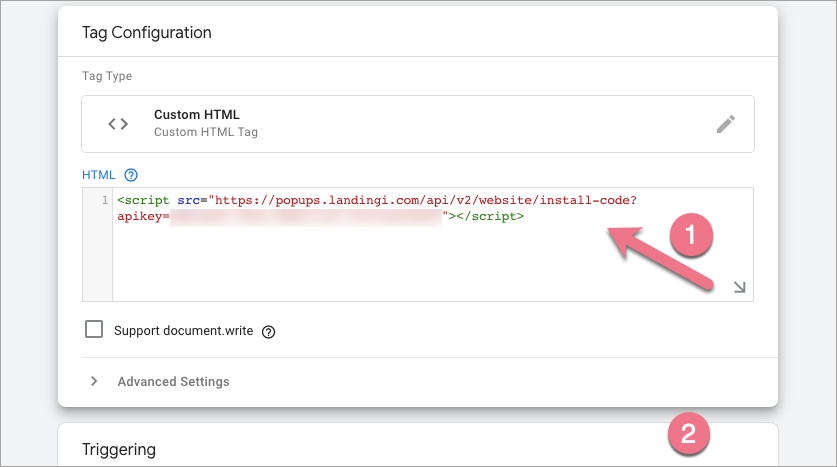Click the Custom HTML code brackets icon
837x467 pixels.
(118, 124)
